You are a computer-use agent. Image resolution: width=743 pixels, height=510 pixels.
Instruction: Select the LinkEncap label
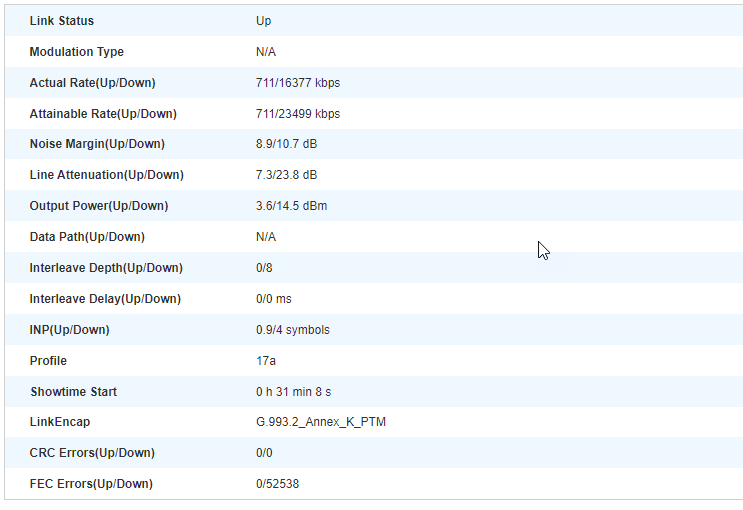(x=60, y=421)
